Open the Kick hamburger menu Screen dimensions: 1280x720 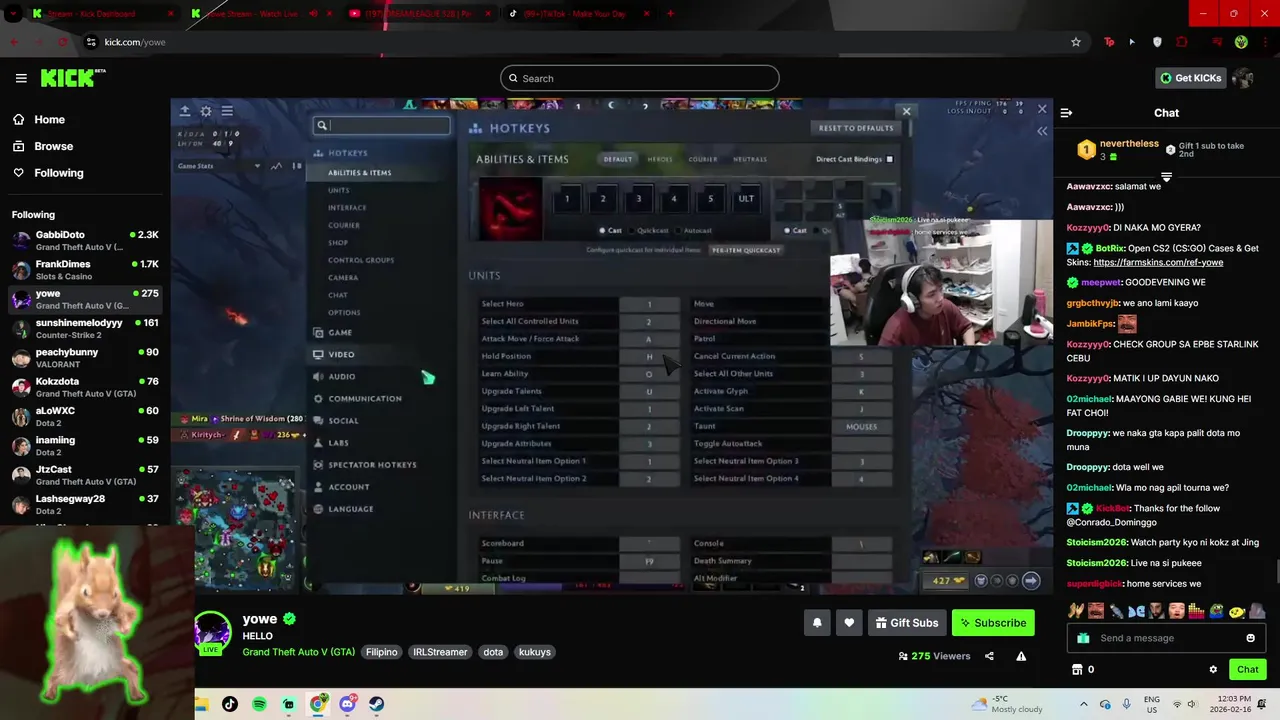[x=21, y=78]
